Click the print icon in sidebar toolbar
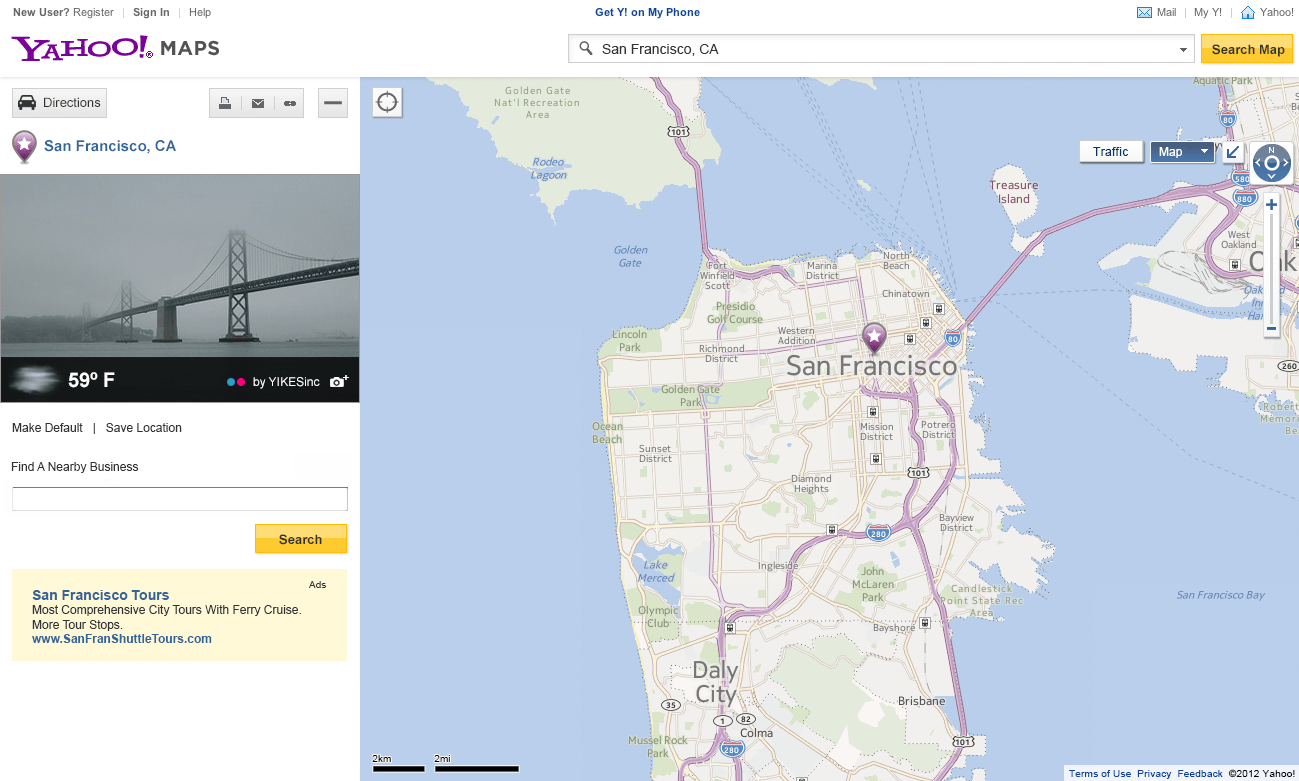Image resolution: width=1299 pixels, height=781 pixels. point(226,103)
